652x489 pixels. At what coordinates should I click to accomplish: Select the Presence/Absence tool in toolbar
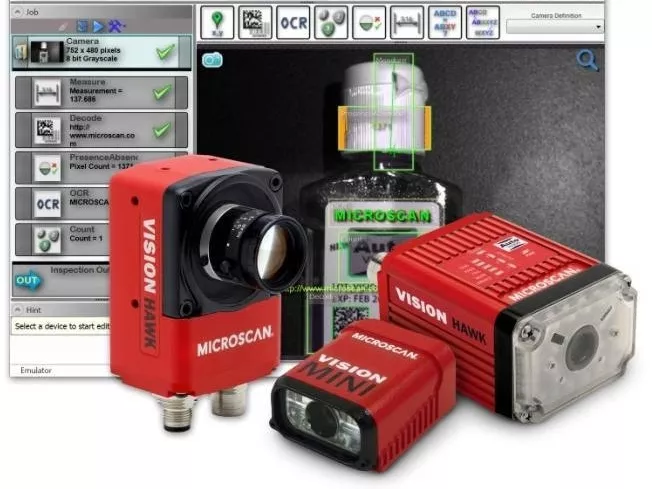point(369,22)
